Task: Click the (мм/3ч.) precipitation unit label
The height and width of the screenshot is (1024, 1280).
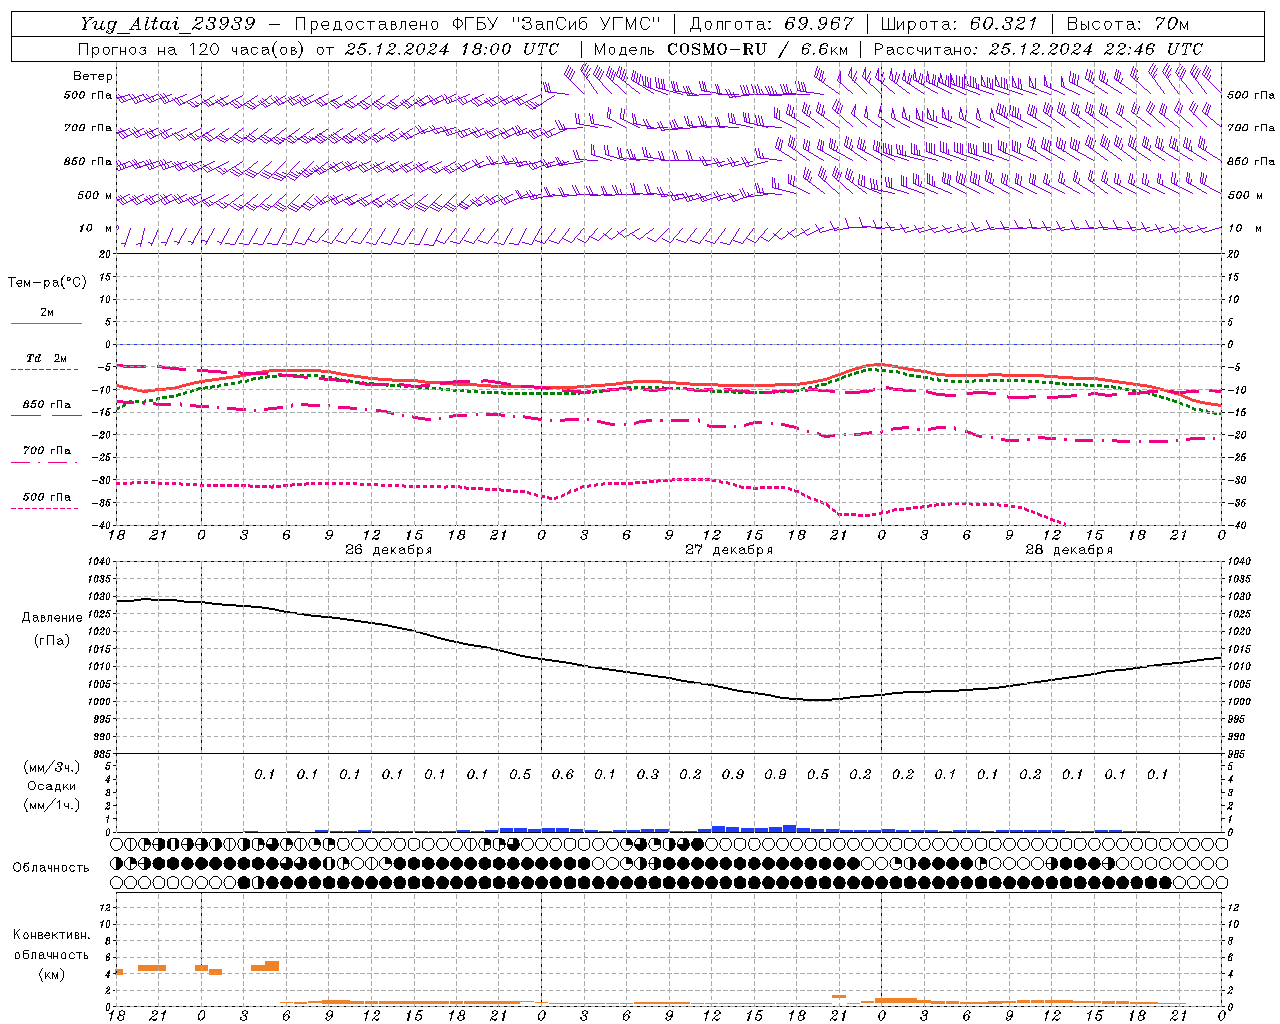Action: coord(51,767)
